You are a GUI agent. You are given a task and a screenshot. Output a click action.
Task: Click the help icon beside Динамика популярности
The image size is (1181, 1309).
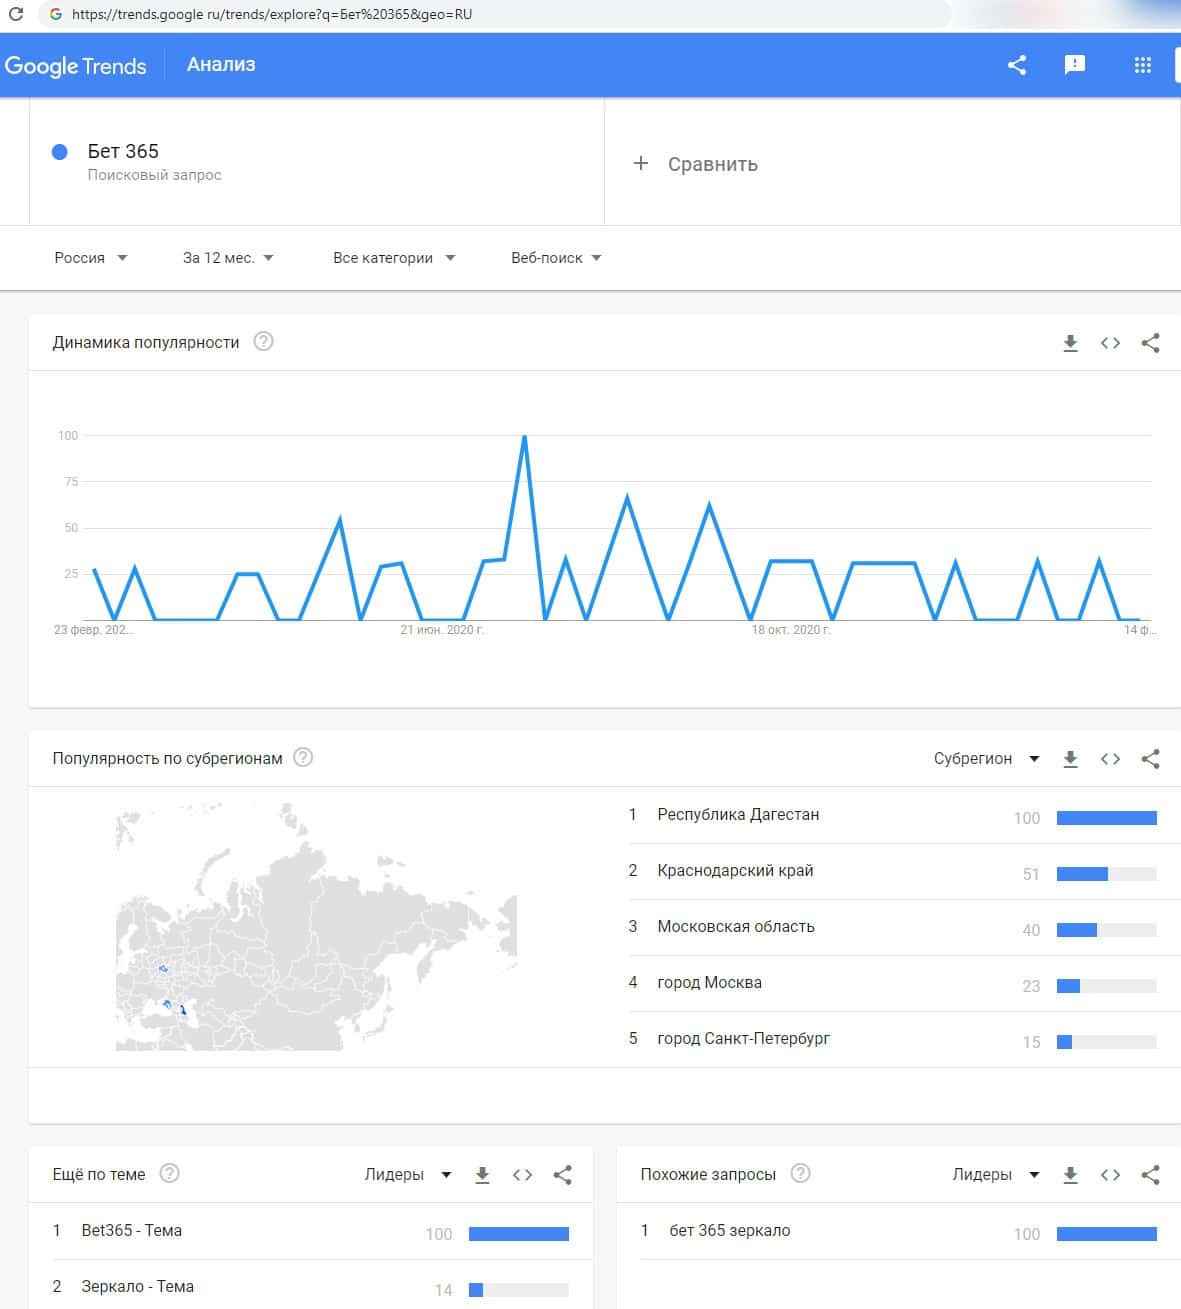pos(263,342)
